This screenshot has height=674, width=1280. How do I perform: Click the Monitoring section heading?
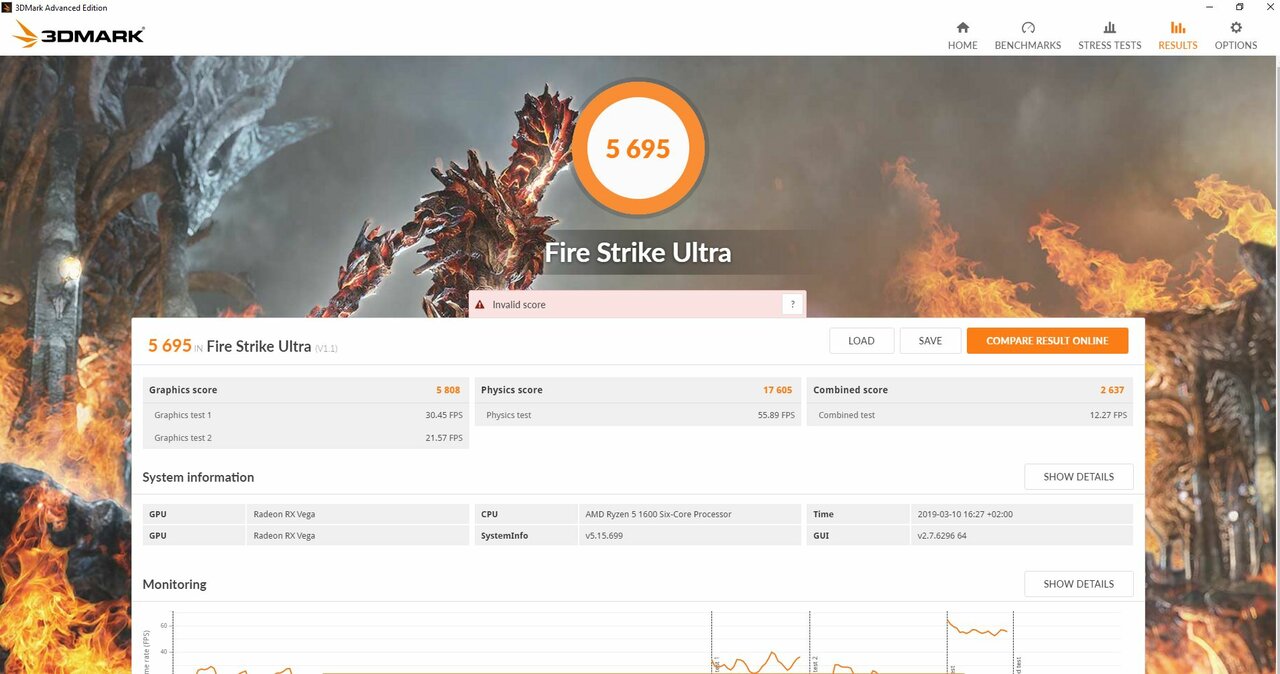coord(174,584)
